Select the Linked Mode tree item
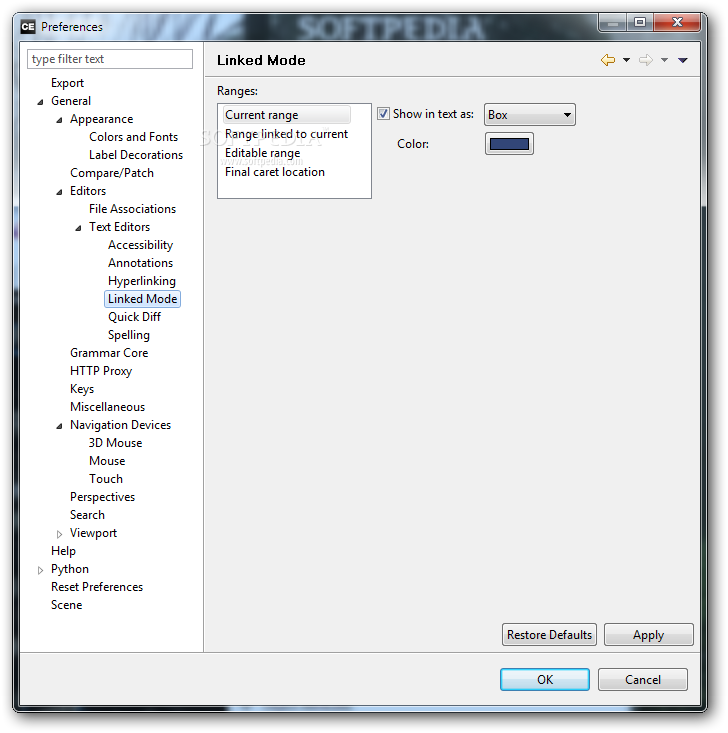This screenshot has height=733, width=728. (142, 299)
